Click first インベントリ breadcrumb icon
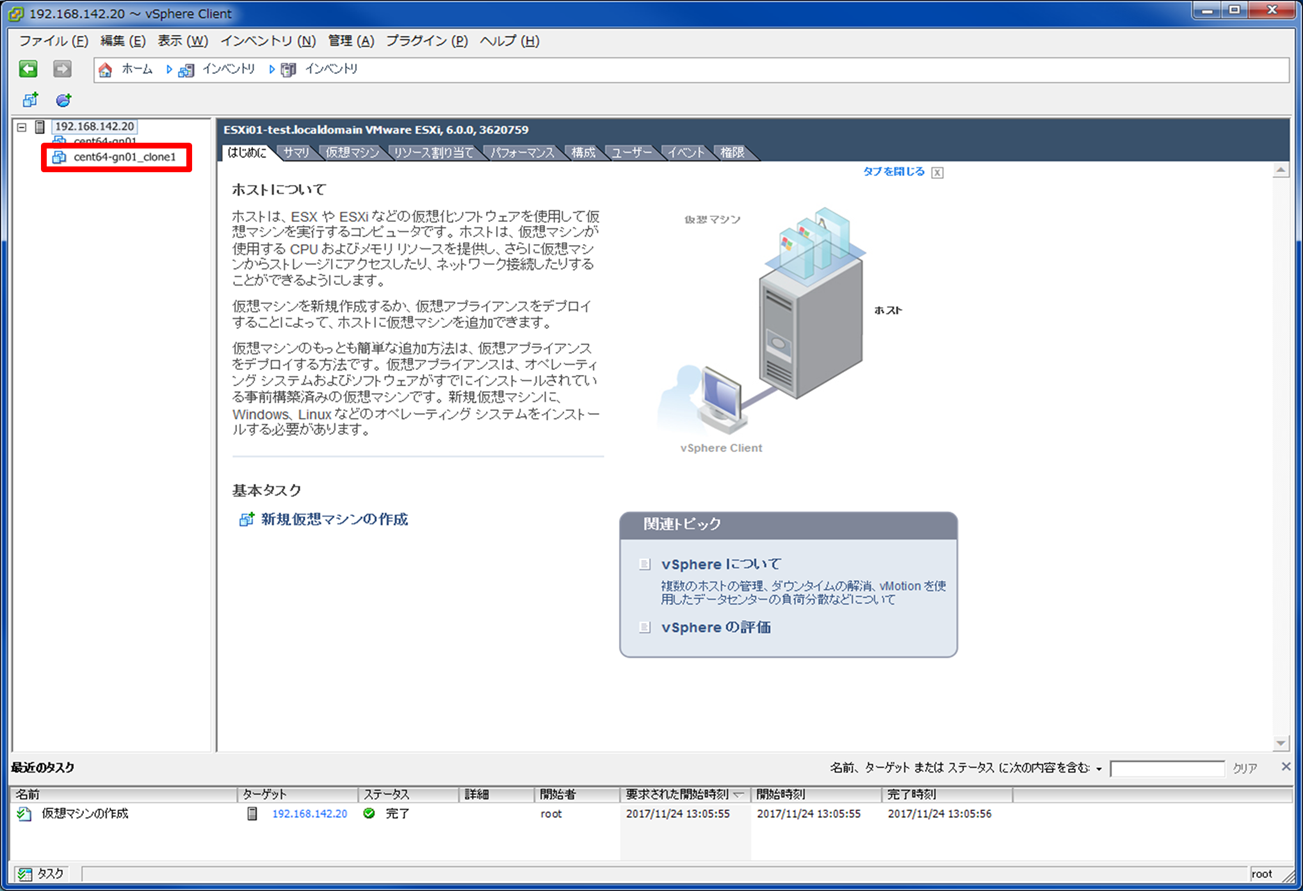This screenshot has width=1303, height=891. 186,70
